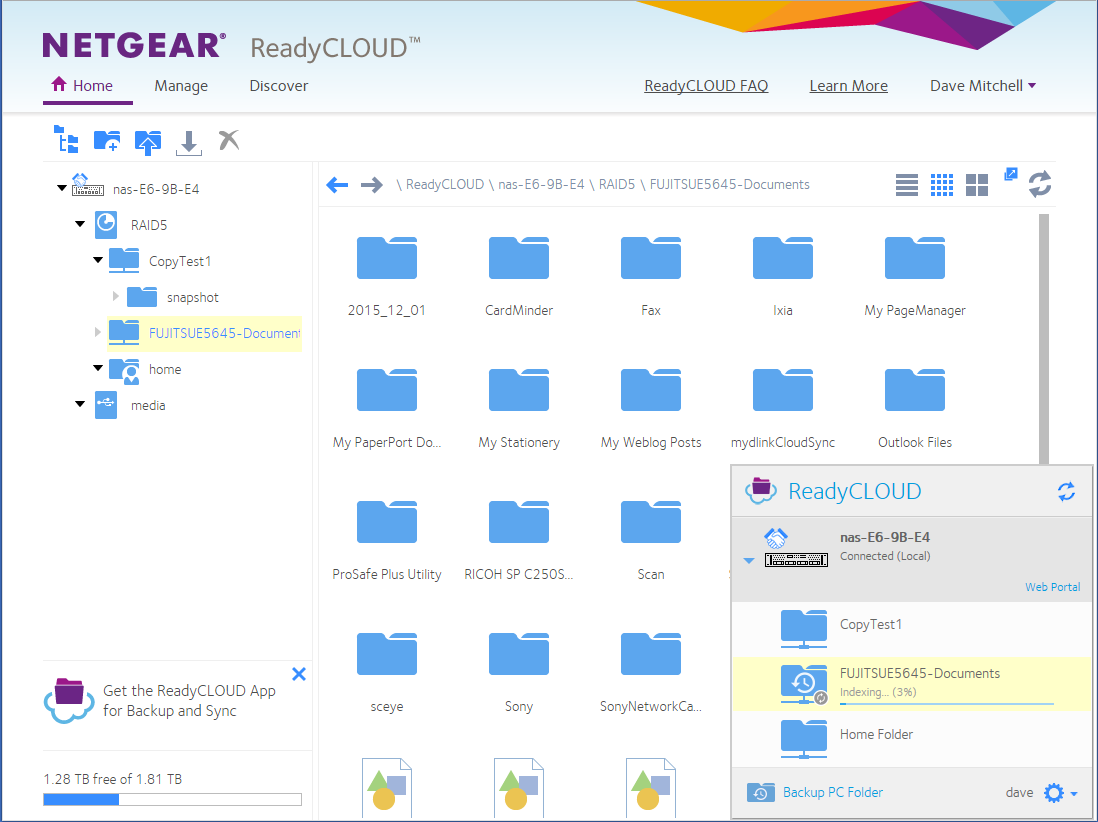Collapse the media tree node
This screenshot has height=822, width=1098.
click(x=80, y=404)
